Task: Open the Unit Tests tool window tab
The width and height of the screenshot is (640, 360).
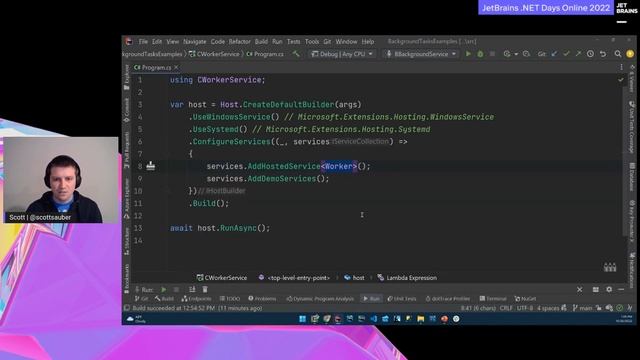Action: pos(402,299)
